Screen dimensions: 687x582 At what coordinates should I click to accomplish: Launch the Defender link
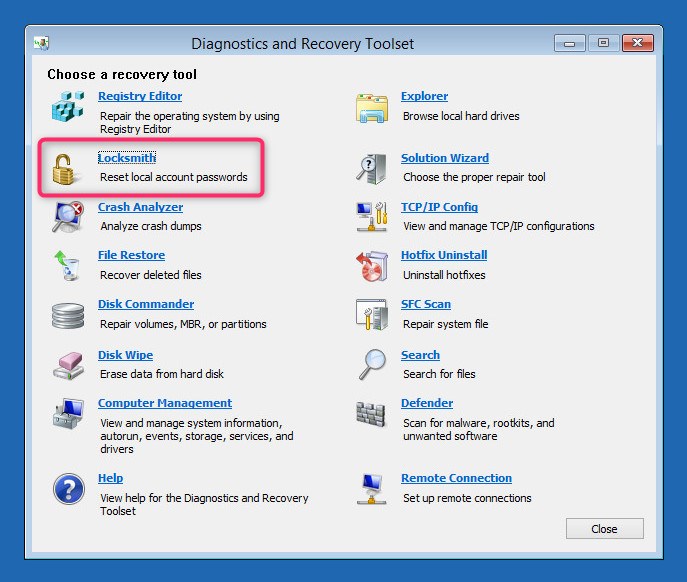tap(427, 403)
